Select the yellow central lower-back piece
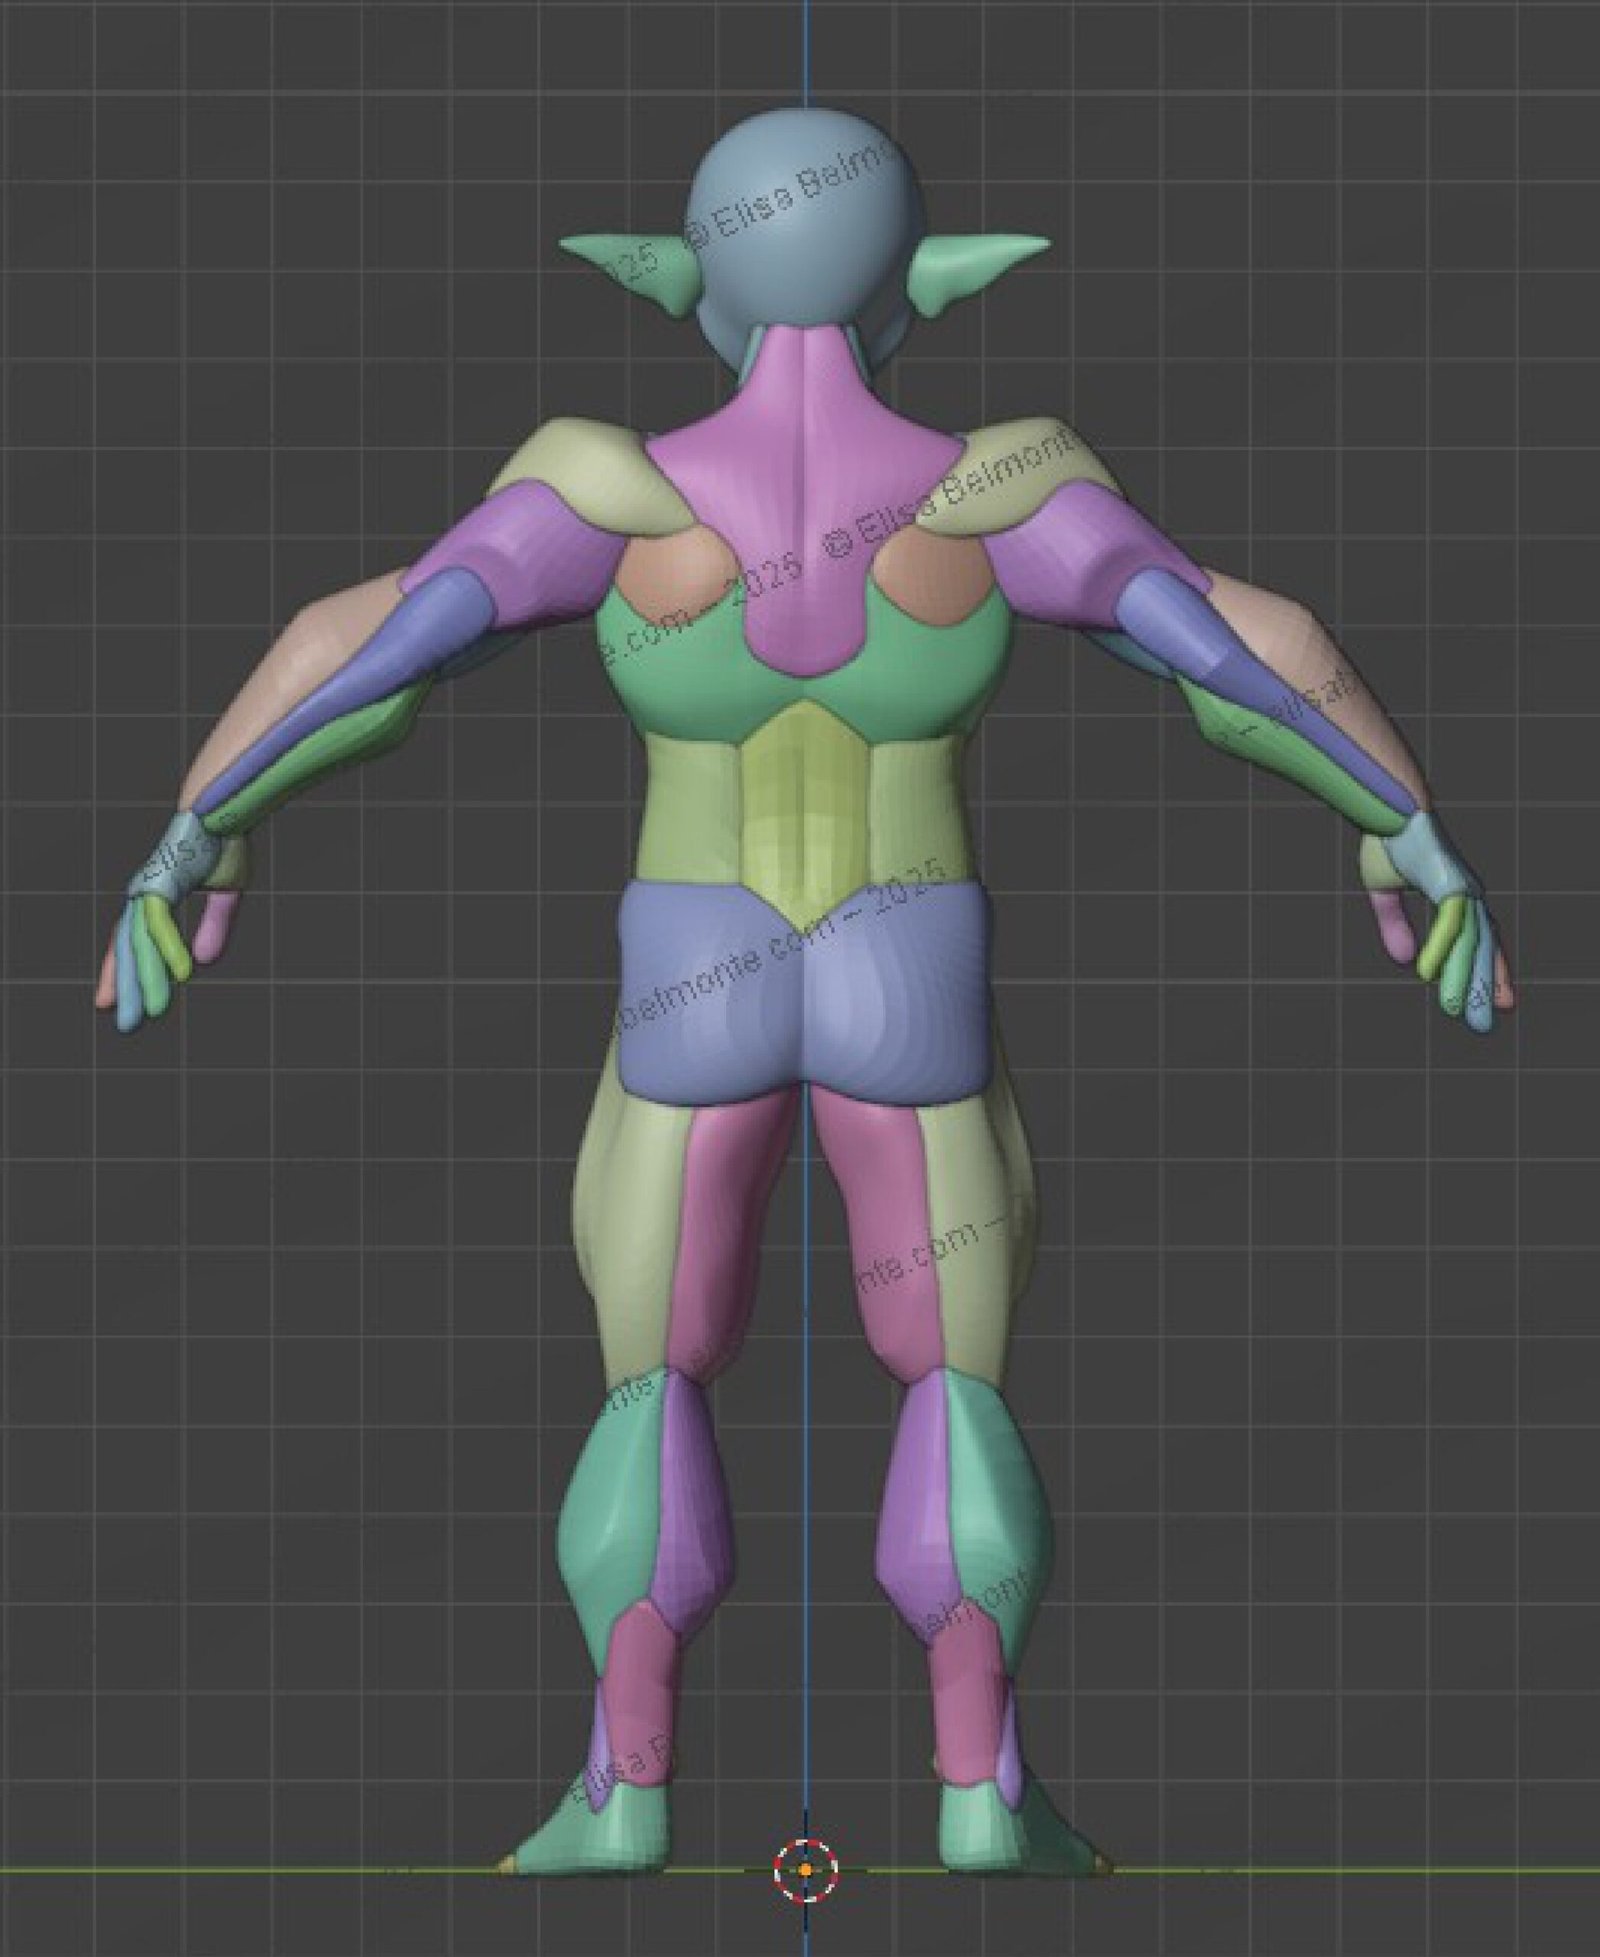Viewport: 1600px width, 1957px height. pyautogui.click(x=807, y=810)
